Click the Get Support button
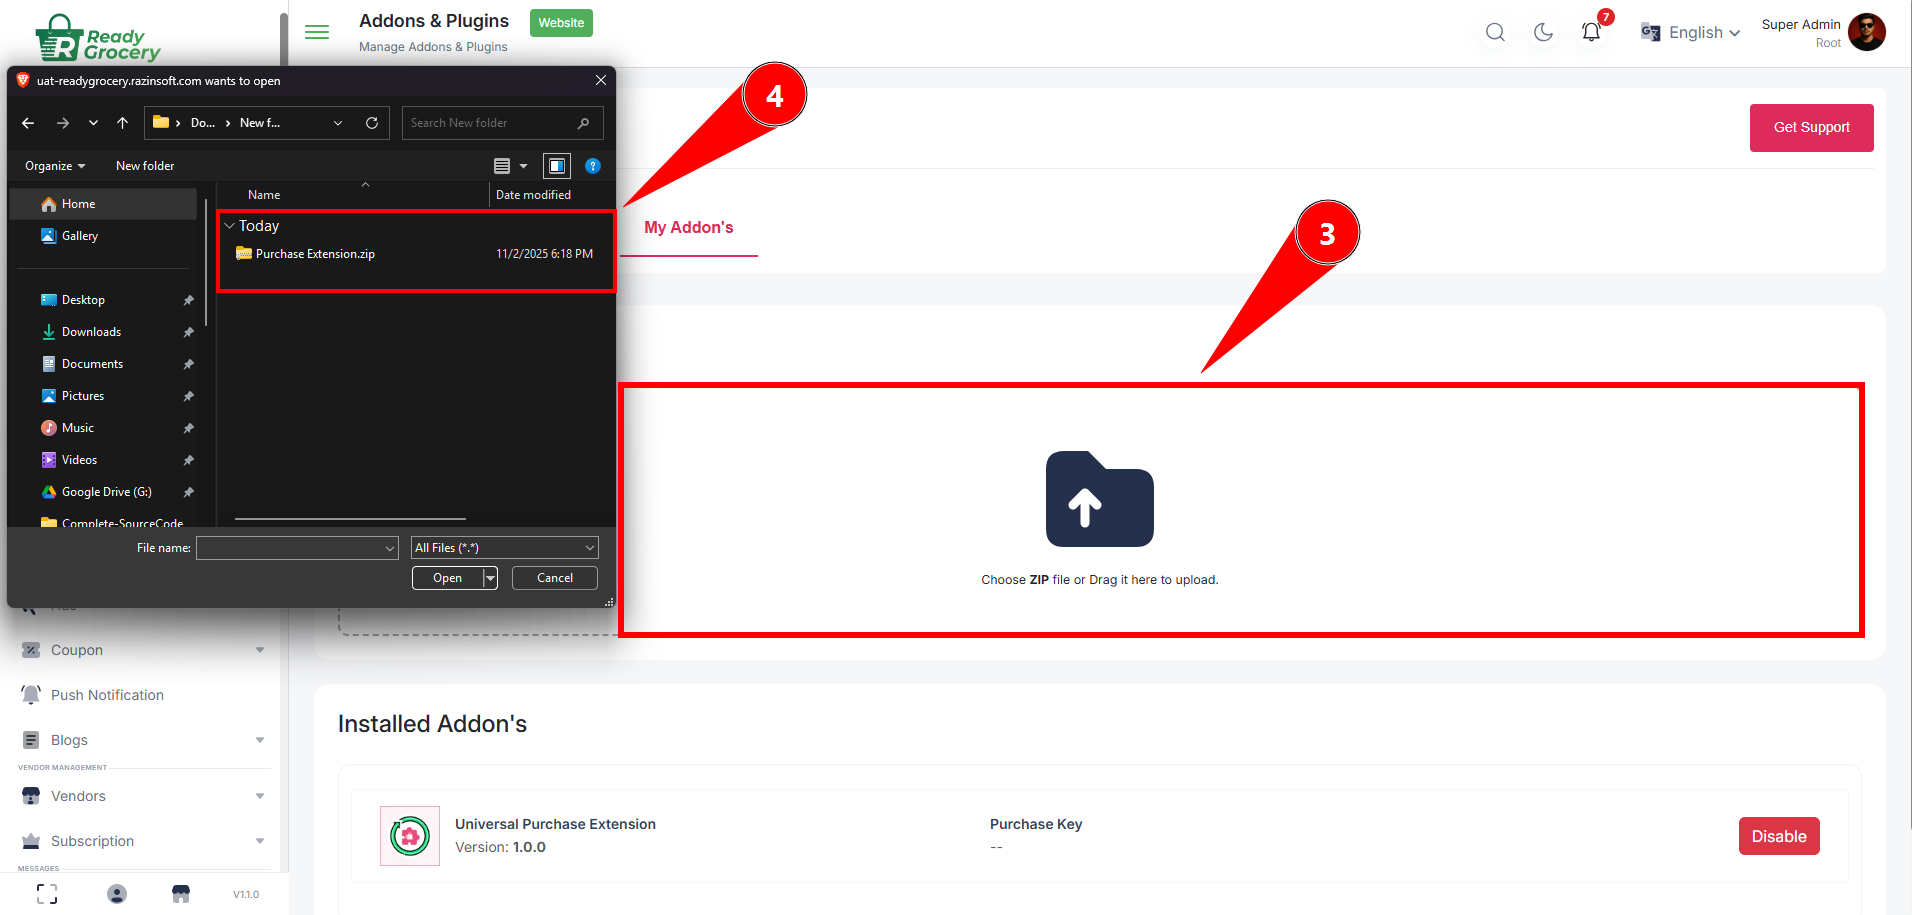Viewport: 1912px width, 915px height. click(x=1811, y=128)
